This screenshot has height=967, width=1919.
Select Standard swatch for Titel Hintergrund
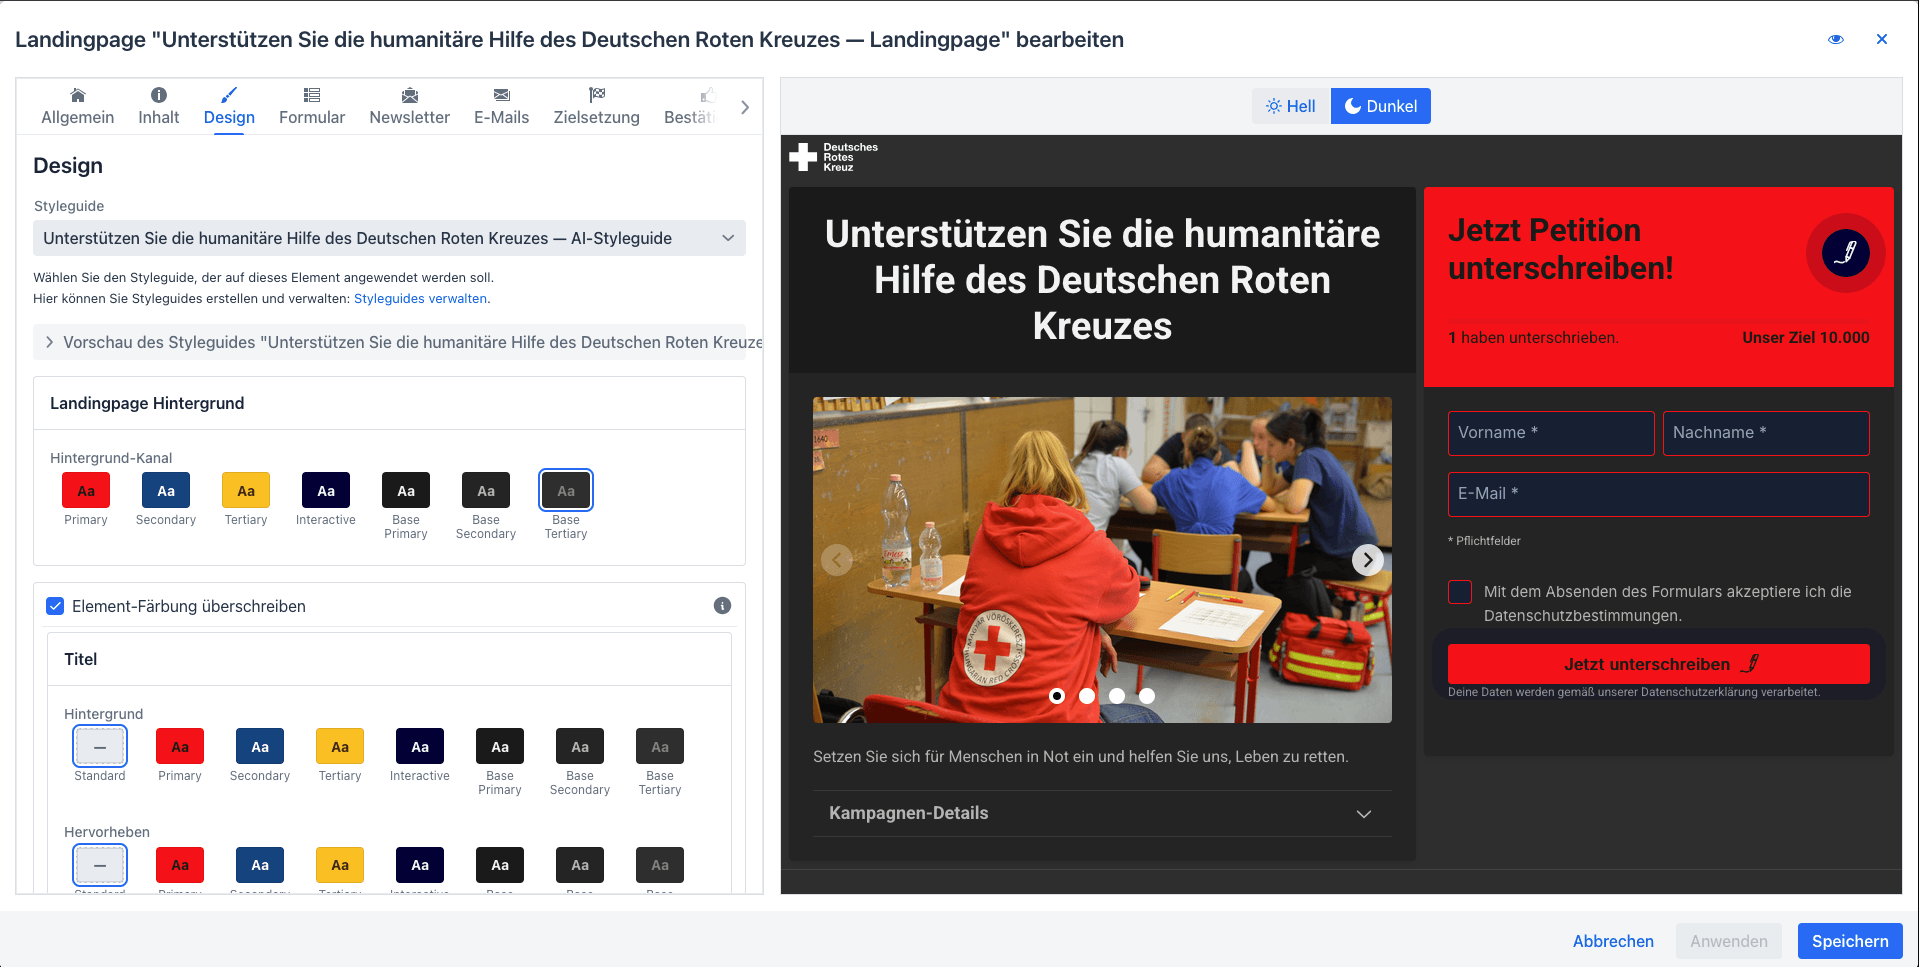coord(100,747)
